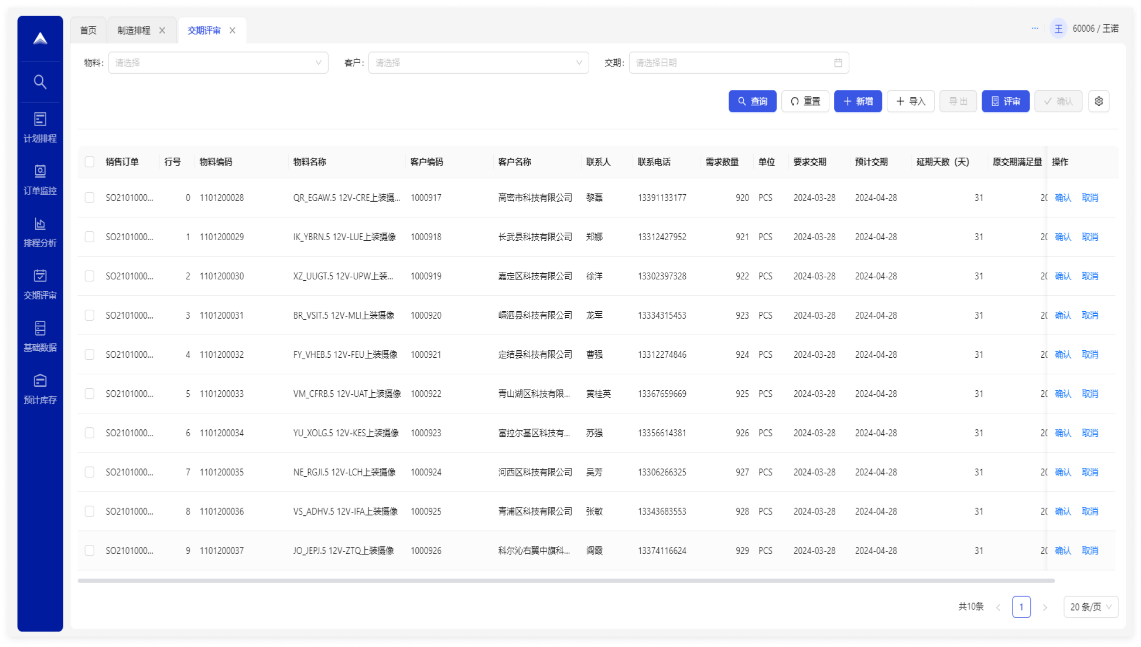This screenshot has height=647, width=1141.
Task: Click the 导入 import button
Action: [x=910, y=101]
